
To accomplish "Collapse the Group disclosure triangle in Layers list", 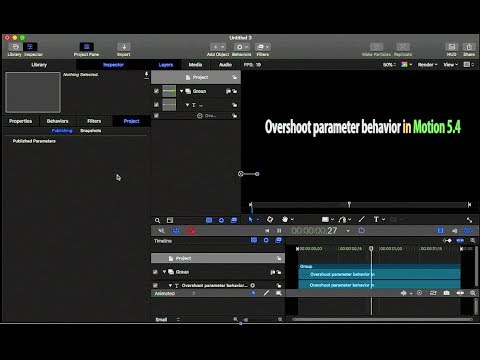I will point(182,91).
